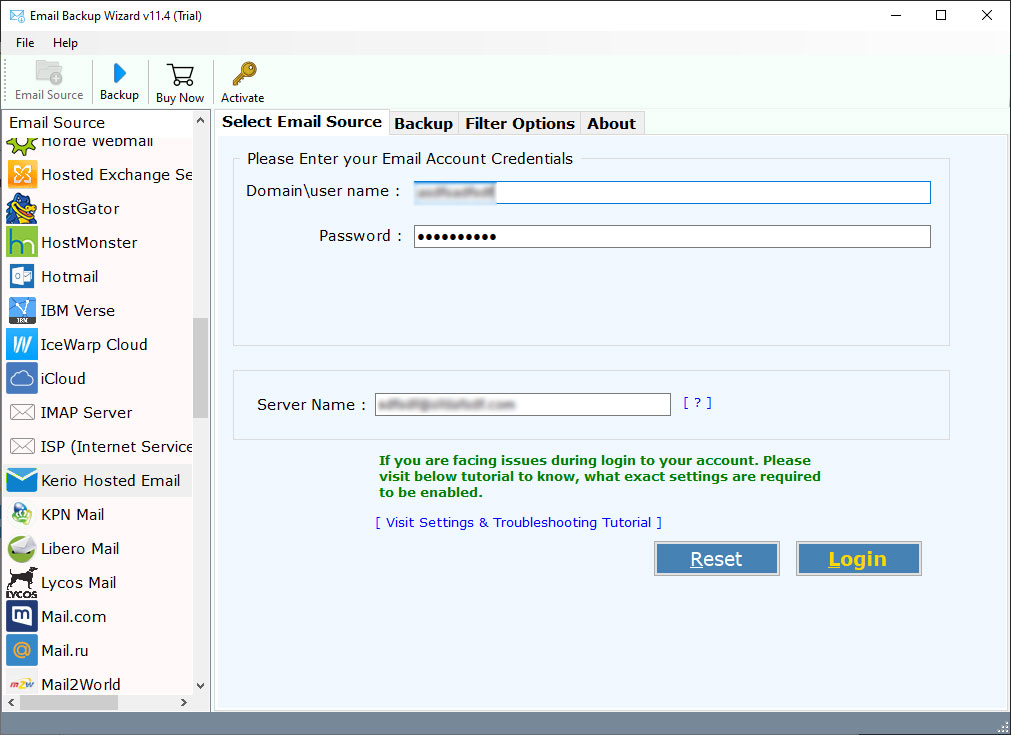Pick the Mail.ru at-sign icon
The image size is (1011, 735).
click(22, 651)
